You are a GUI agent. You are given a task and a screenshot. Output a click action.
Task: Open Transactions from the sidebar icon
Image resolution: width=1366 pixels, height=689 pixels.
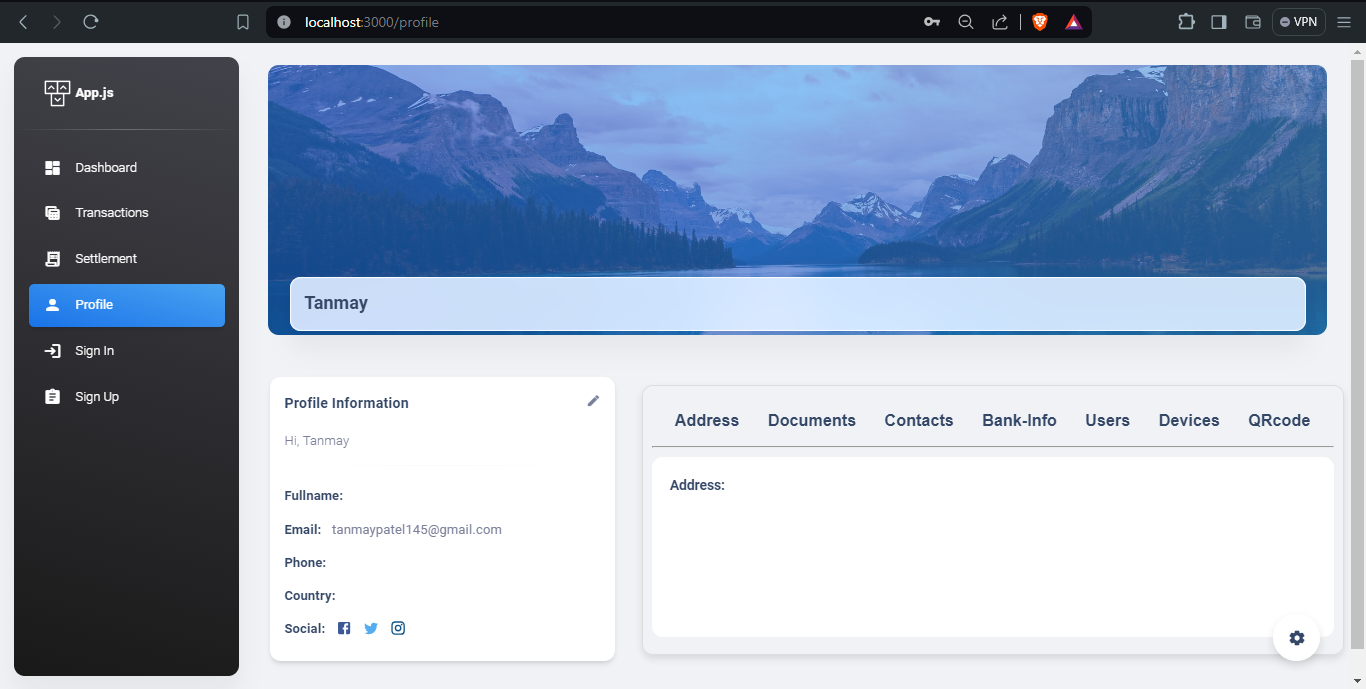(52, 212)
